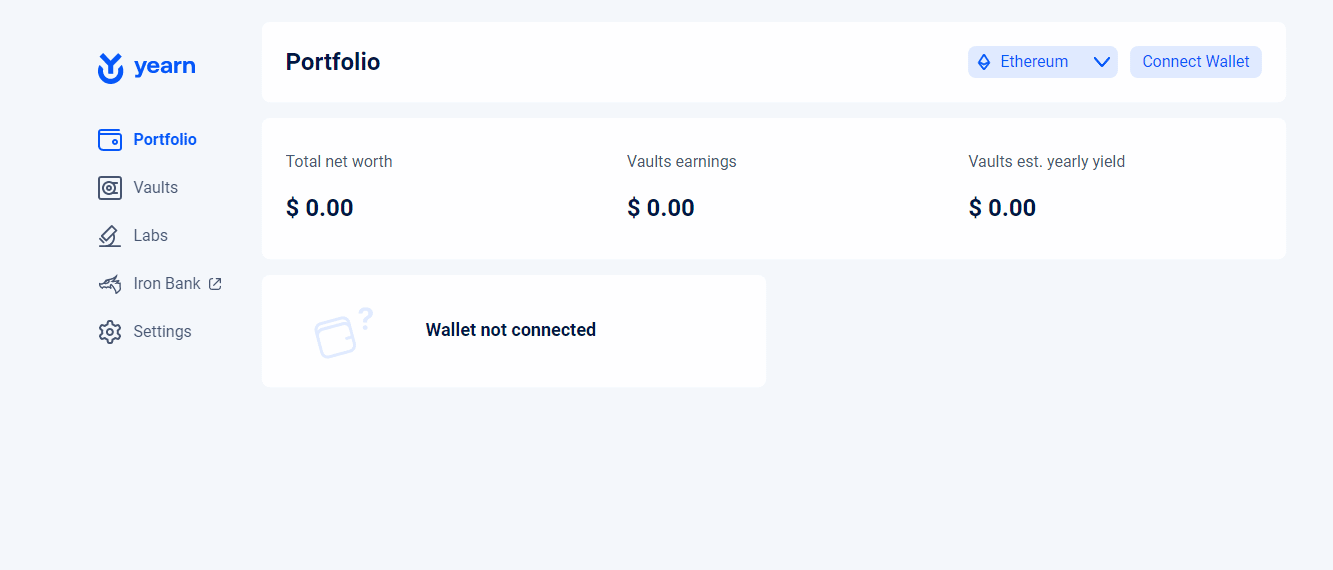Image resolution: width=1333 pixels, height=570 pixels.
Task: Go to the Portfolio menu item
Action: [148, 140]
